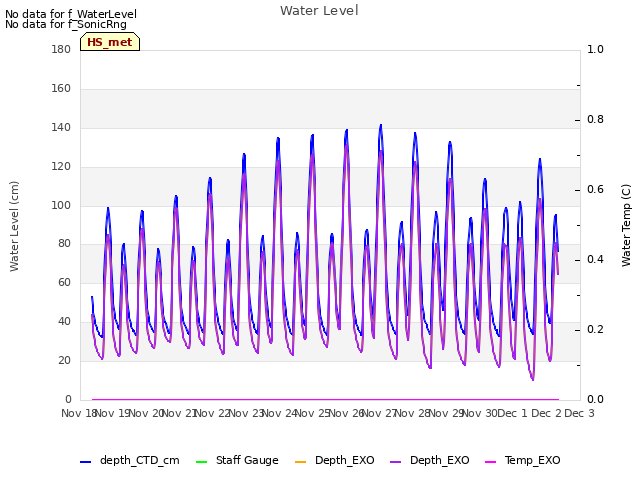This screenshot has width=640, height=480.
Task: Click the Water Temp (C) axis title
Action: 626,225
